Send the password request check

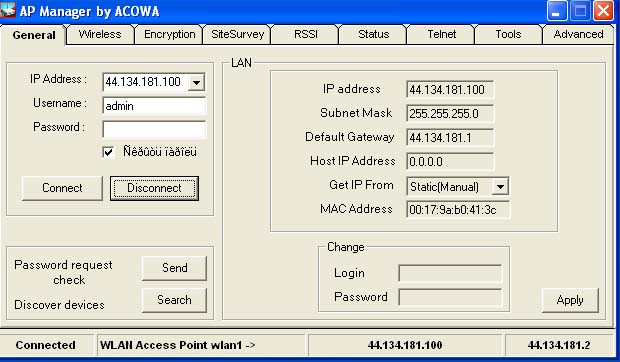coord(174,268)
